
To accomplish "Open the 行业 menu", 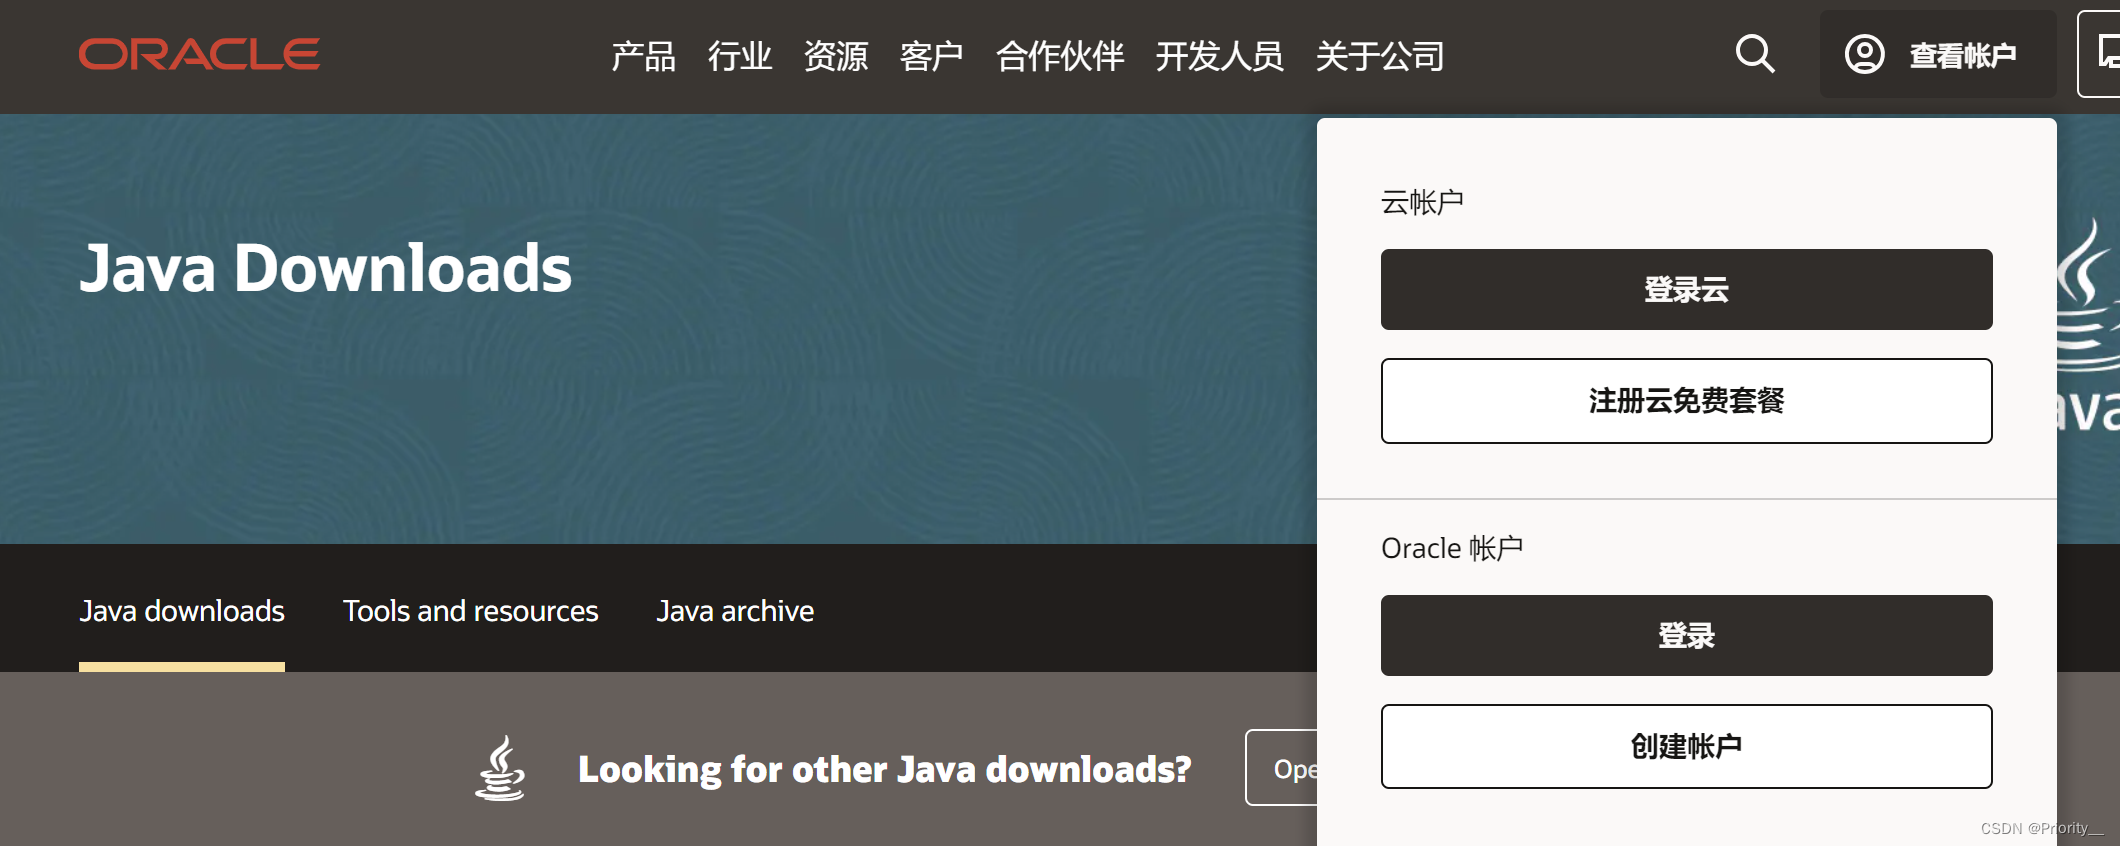I will pos(739,56).
